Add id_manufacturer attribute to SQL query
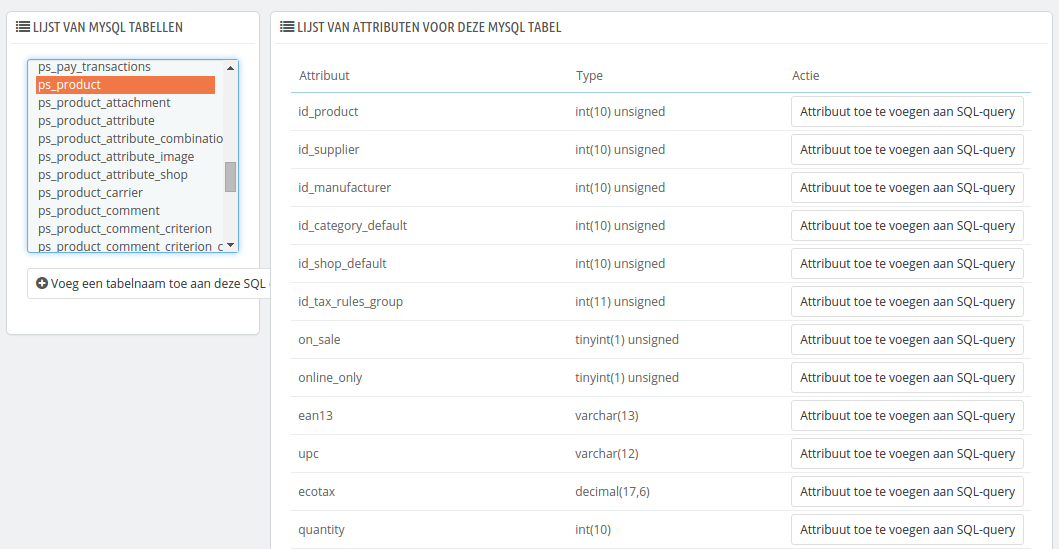Screen dimensions: 1059x549 pyautogui.click(x=907, y=188)
